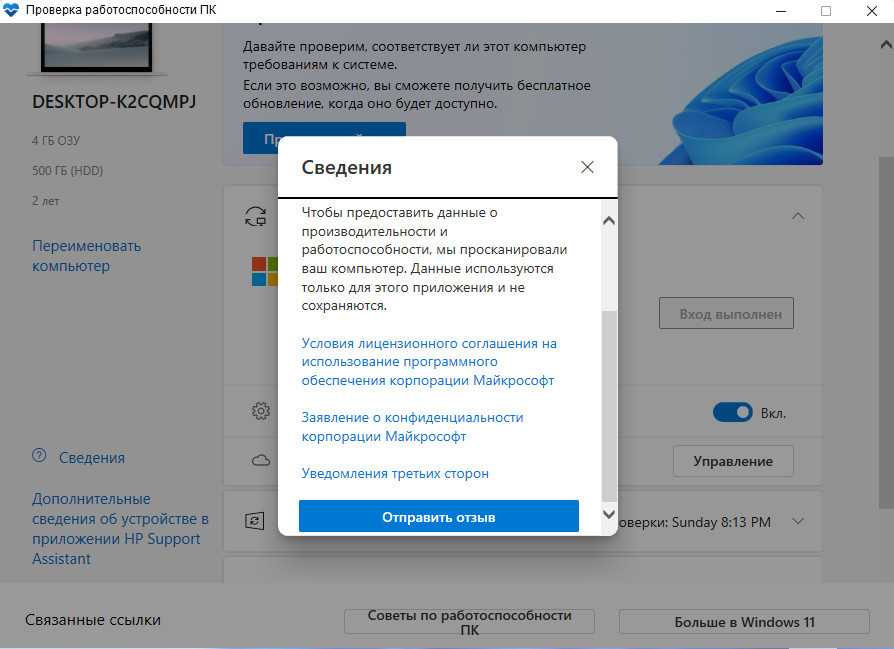Collapse the backup section chevron

798,217
